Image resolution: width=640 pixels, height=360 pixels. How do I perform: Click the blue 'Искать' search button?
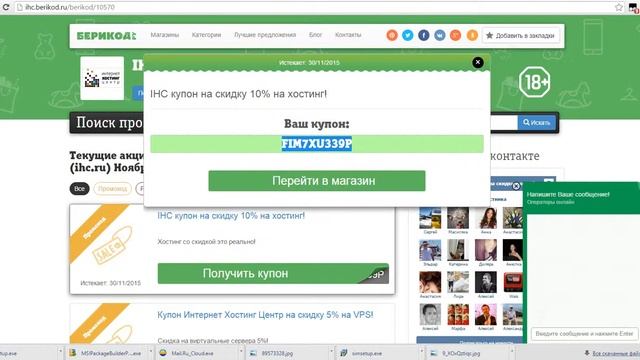pos(537,122)
